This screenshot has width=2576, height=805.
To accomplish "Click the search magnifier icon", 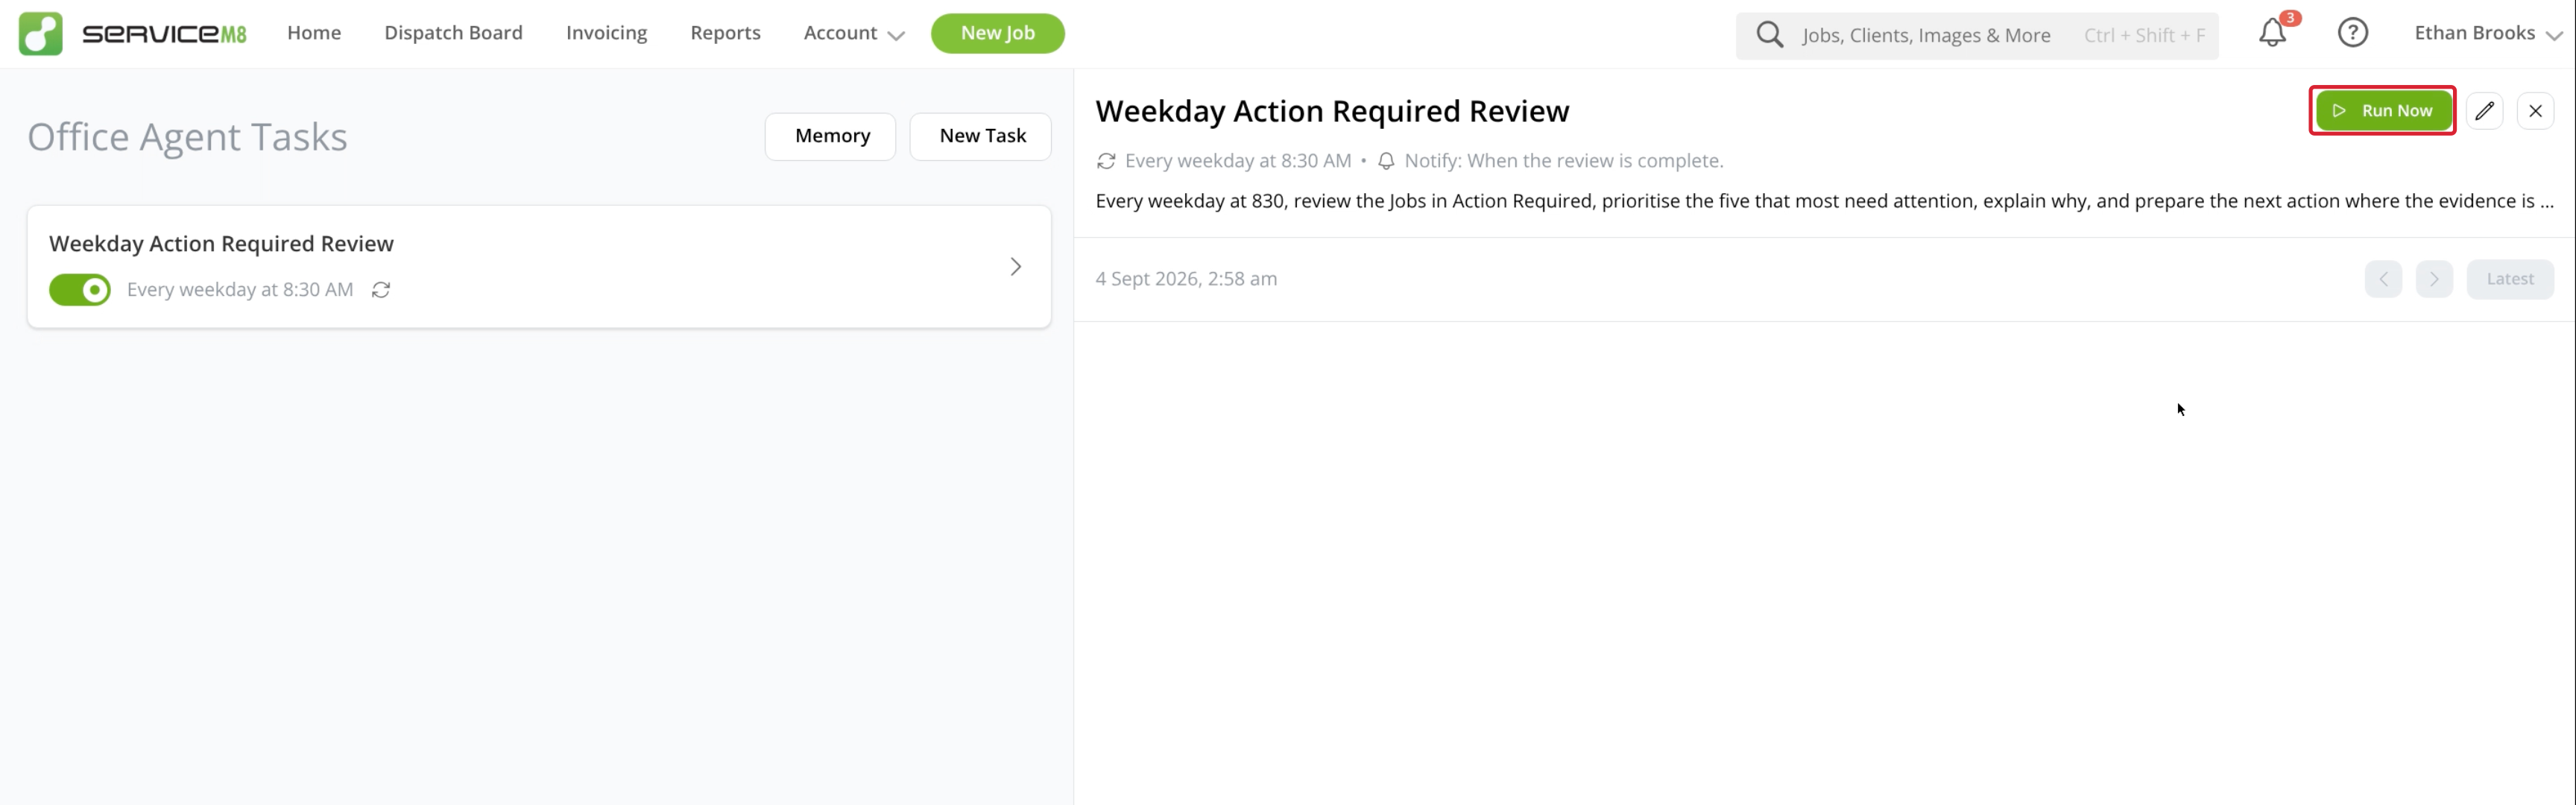I will pos(1769,35).
